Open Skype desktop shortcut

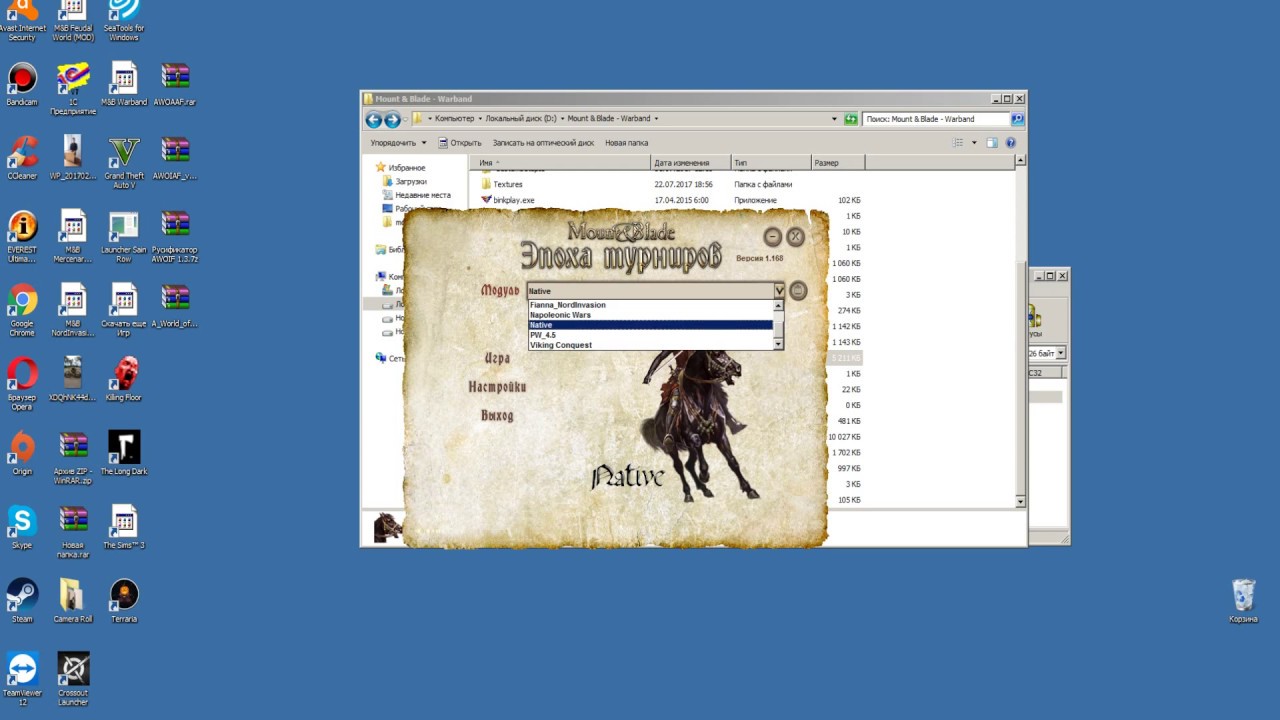[x=22, y=527]
